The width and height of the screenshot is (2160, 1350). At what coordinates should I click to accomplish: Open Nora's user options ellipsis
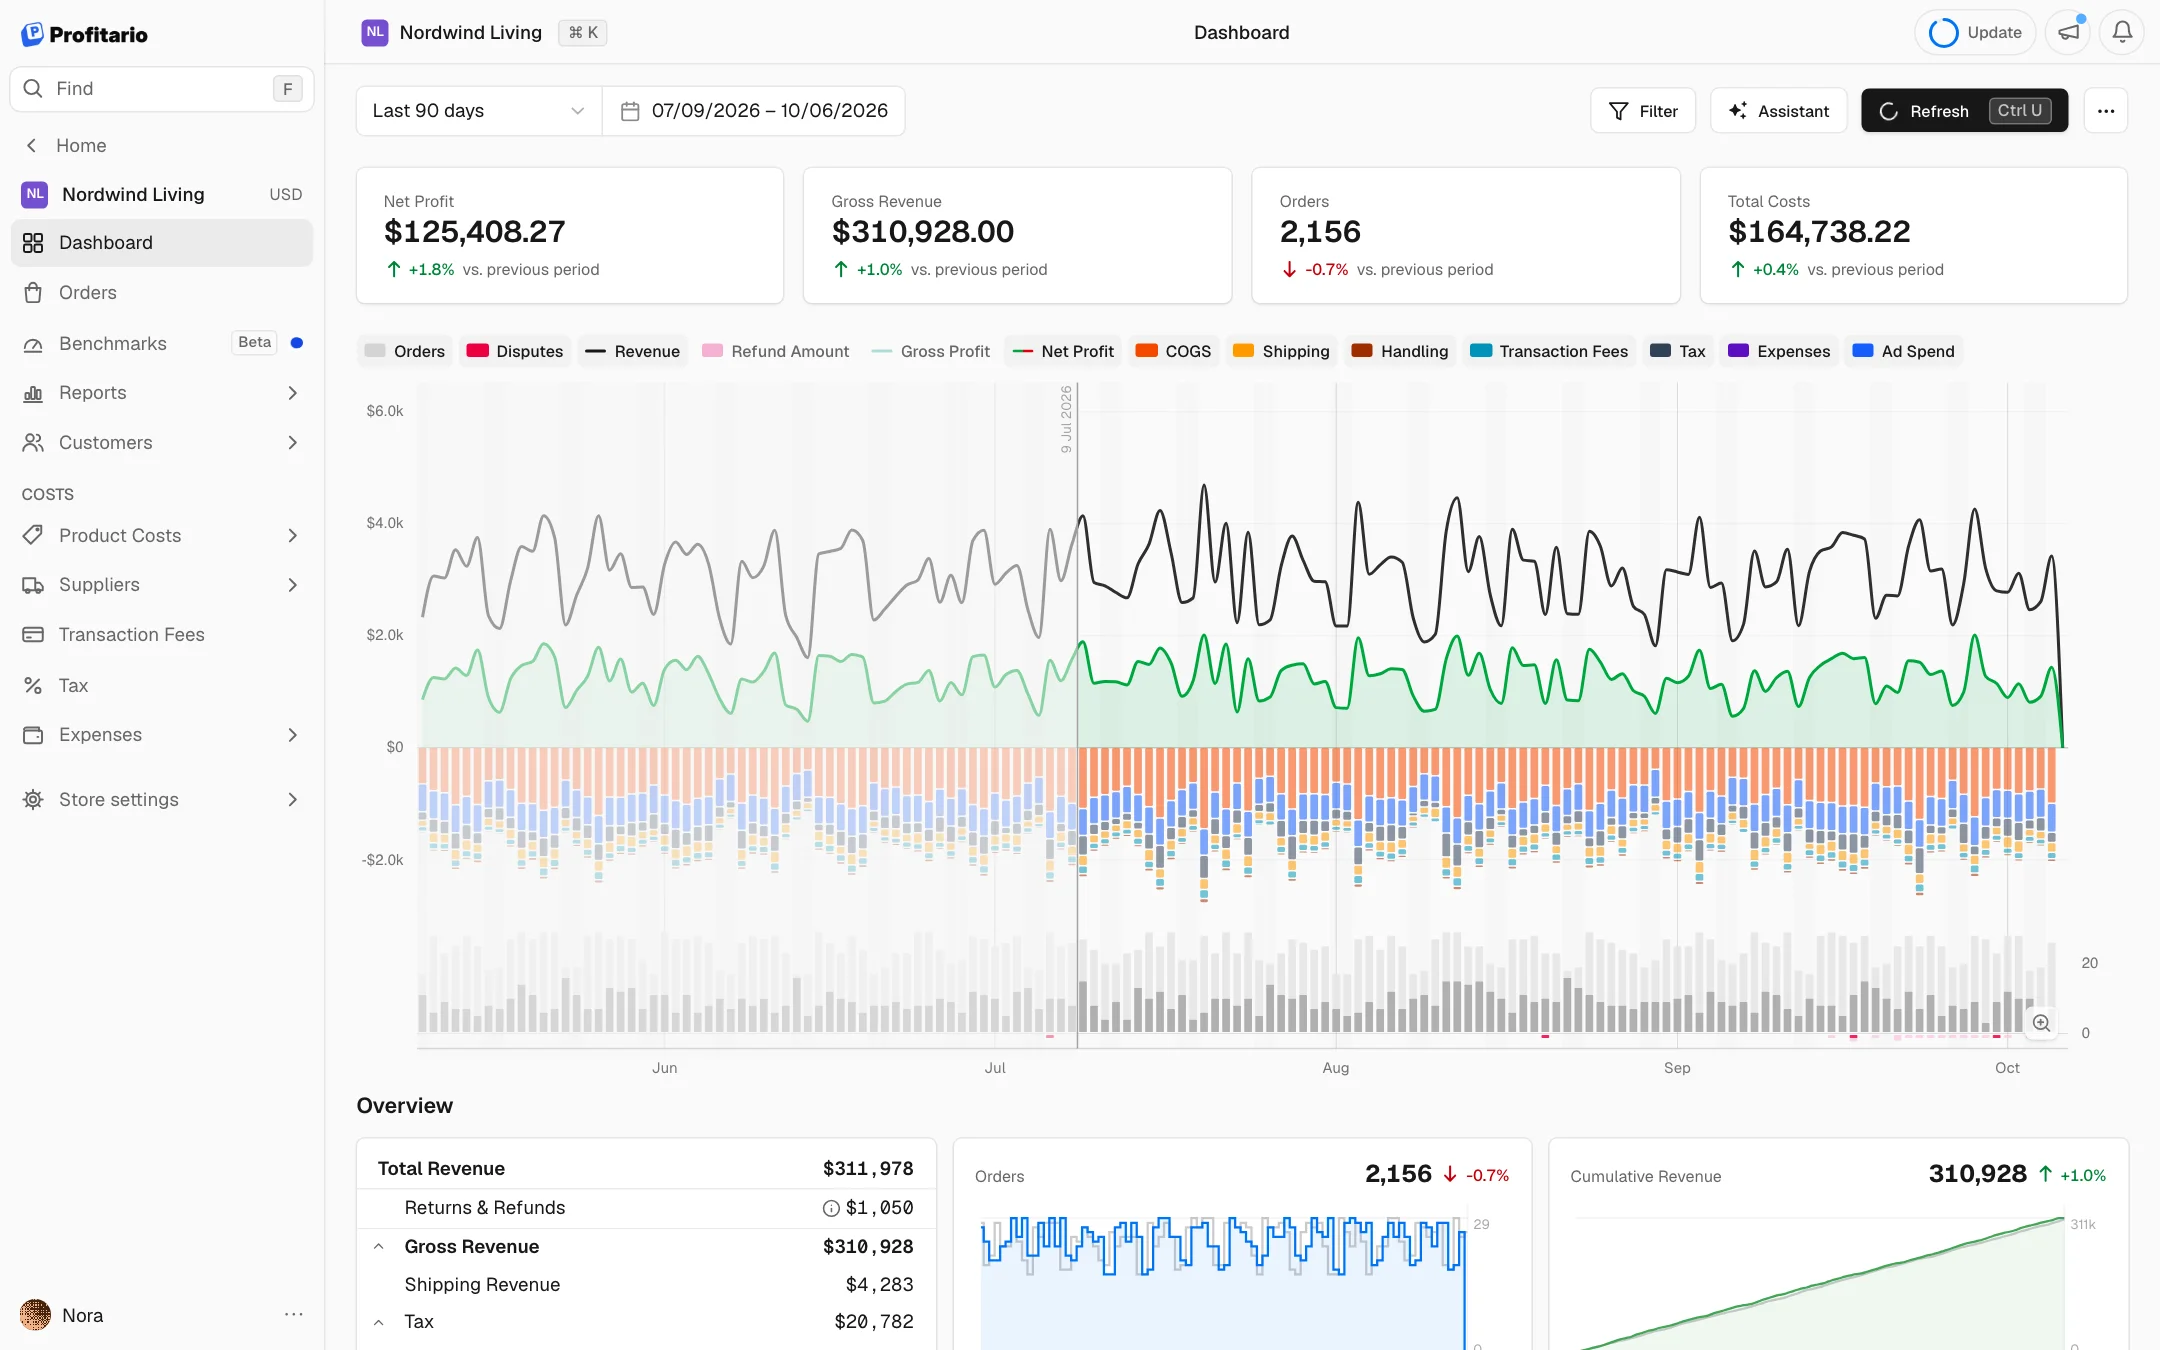click(293, 1314)
